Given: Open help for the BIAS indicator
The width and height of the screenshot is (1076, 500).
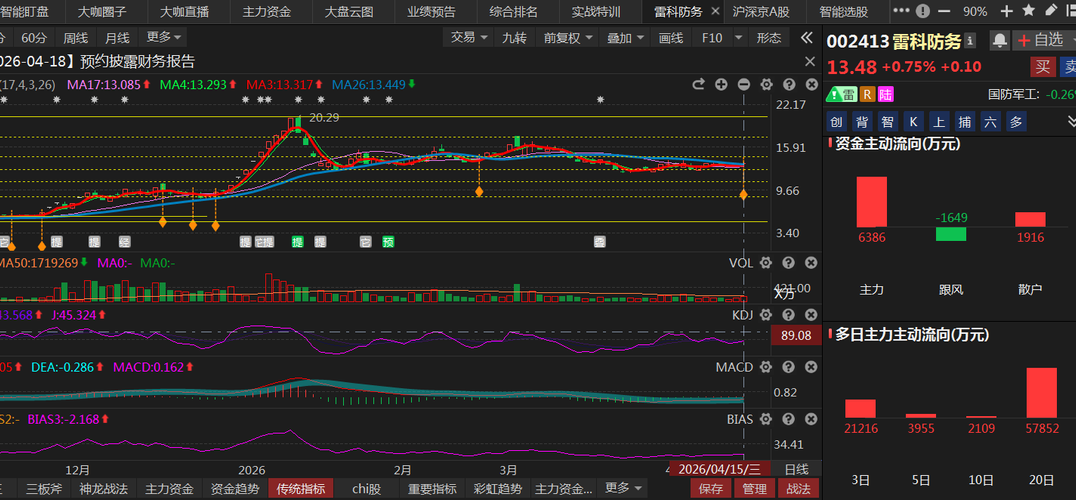Looking at the screenshot, I should (789, 419).
